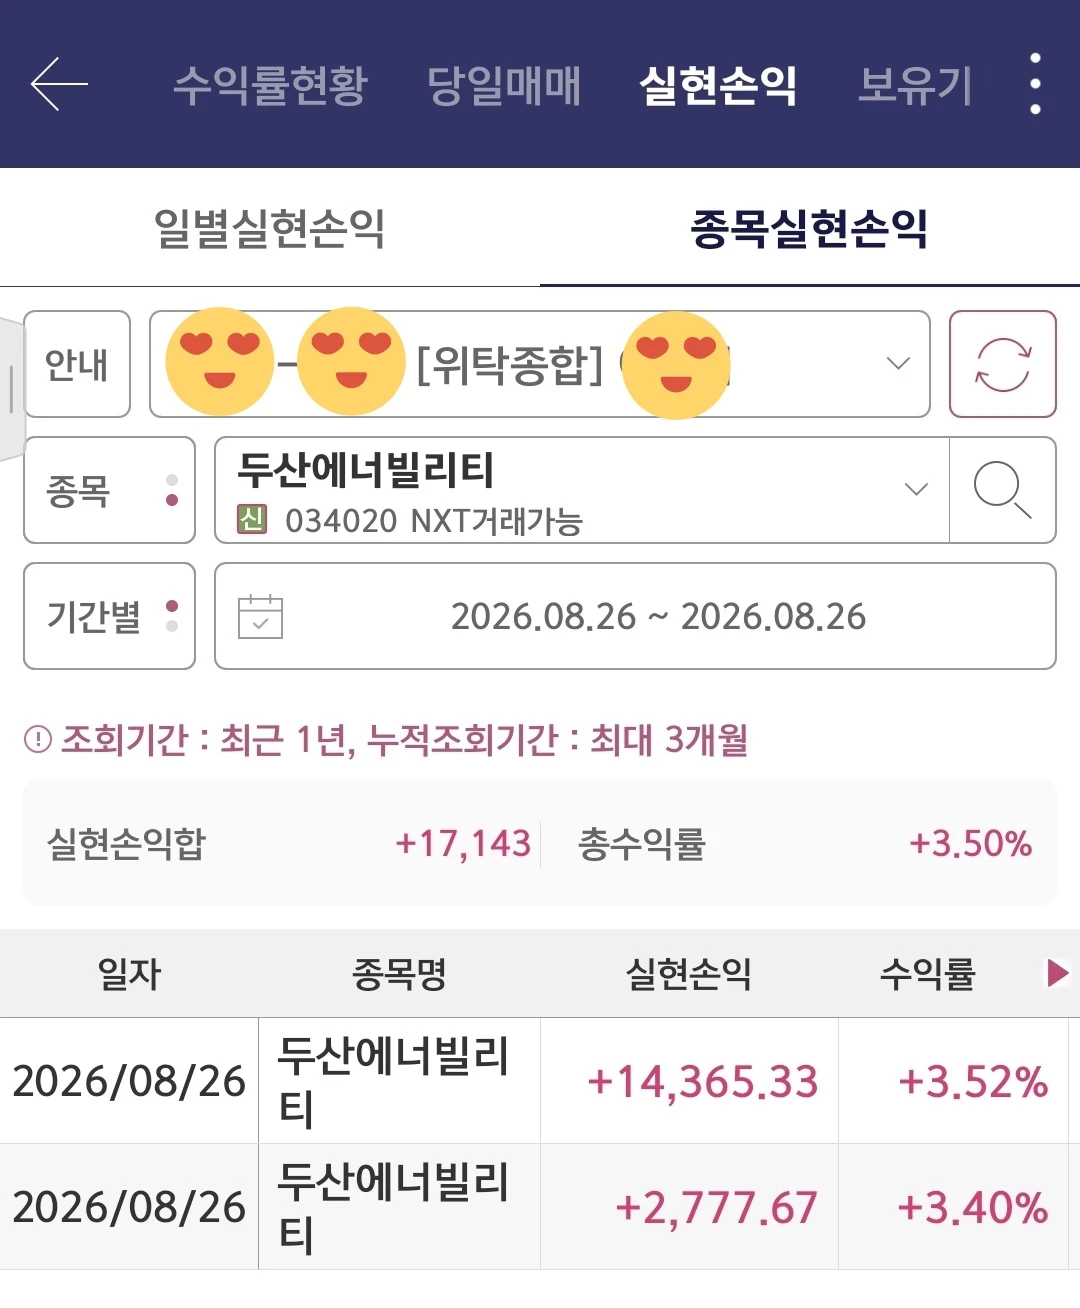1080x1308 pixels.
Task: Open the 일별실현손익 sub-tab
Action: pyautogui.click(x=269, y=228)
